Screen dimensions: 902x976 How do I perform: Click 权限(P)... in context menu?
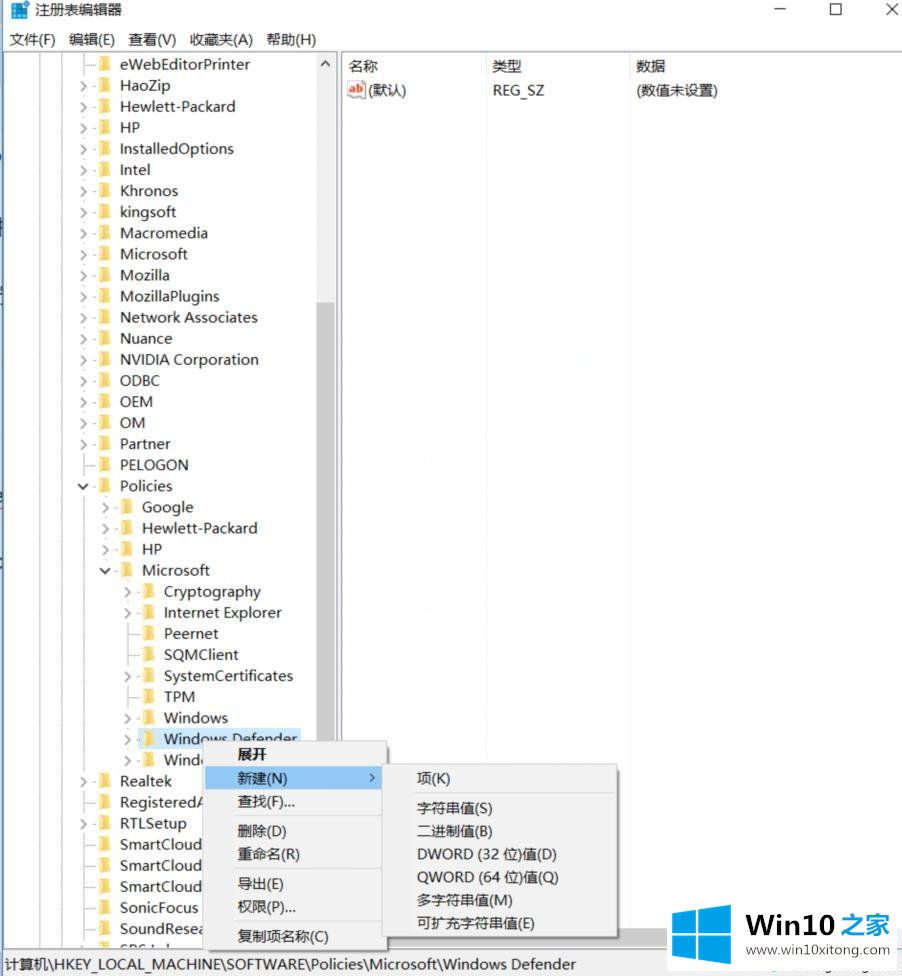tap(266, 907)
